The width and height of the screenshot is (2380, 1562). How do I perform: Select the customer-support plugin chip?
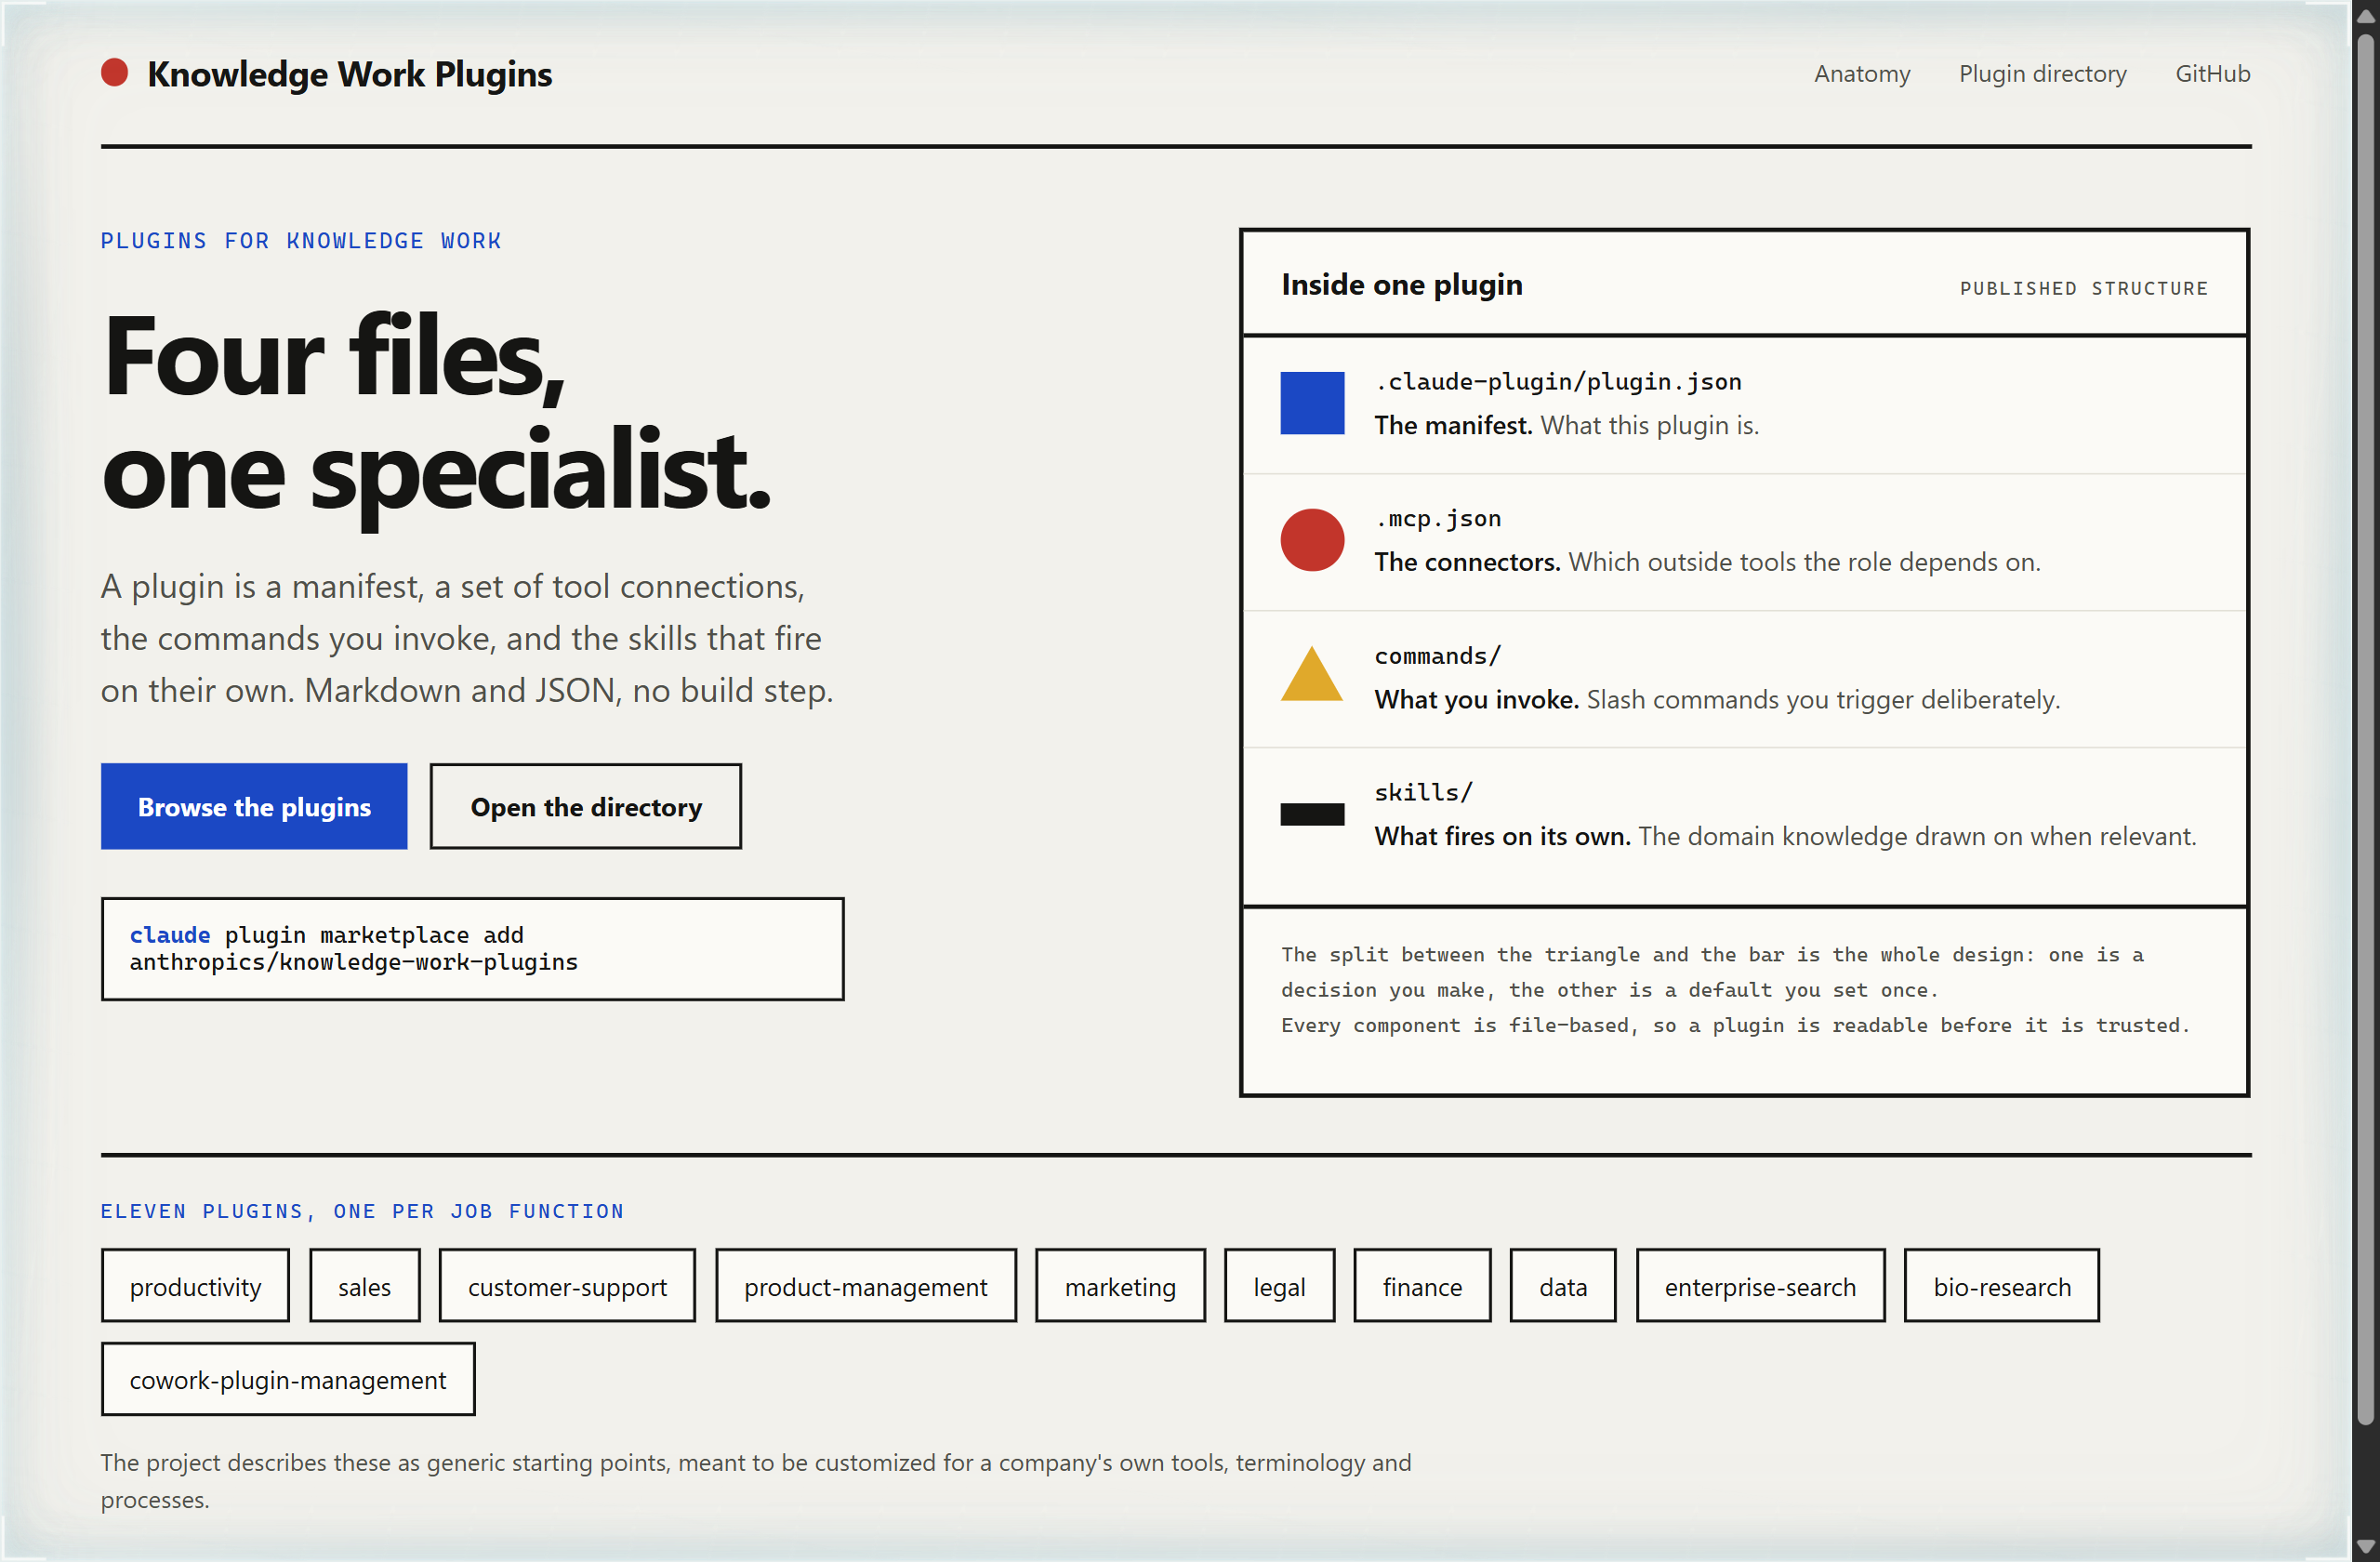coord(567,1286)
